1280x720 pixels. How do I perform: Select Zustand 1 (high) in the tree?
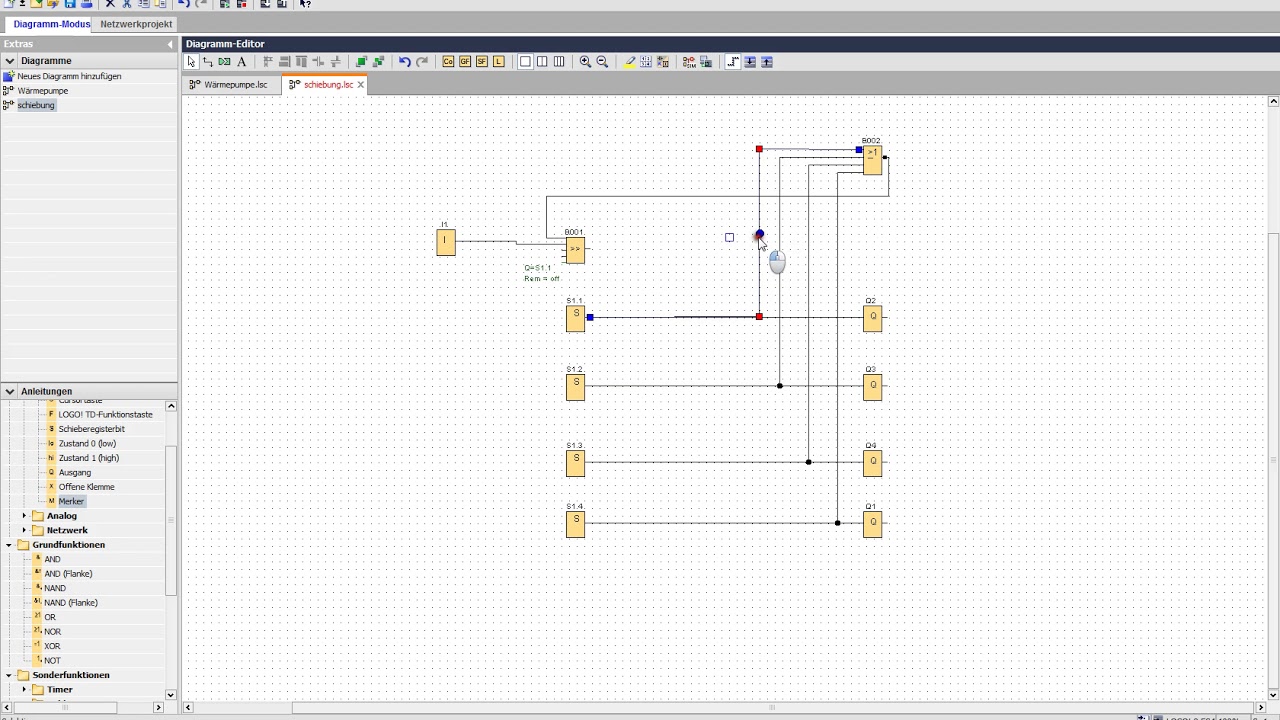pos(88,458)
